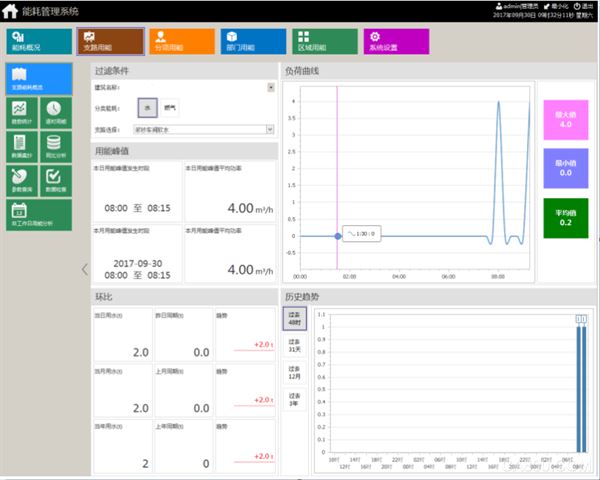Screen dimensions: 600x480
Task: Open the green checkmark-box icon sidebar tile
Action: tap(56, 181)
